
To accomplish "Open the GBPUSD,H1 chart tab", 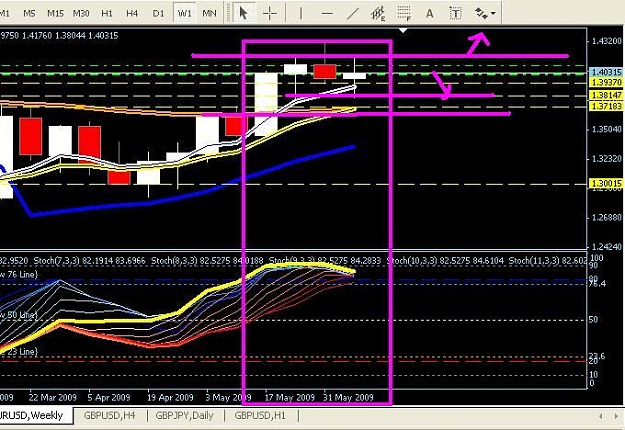I will pos(260,416).
